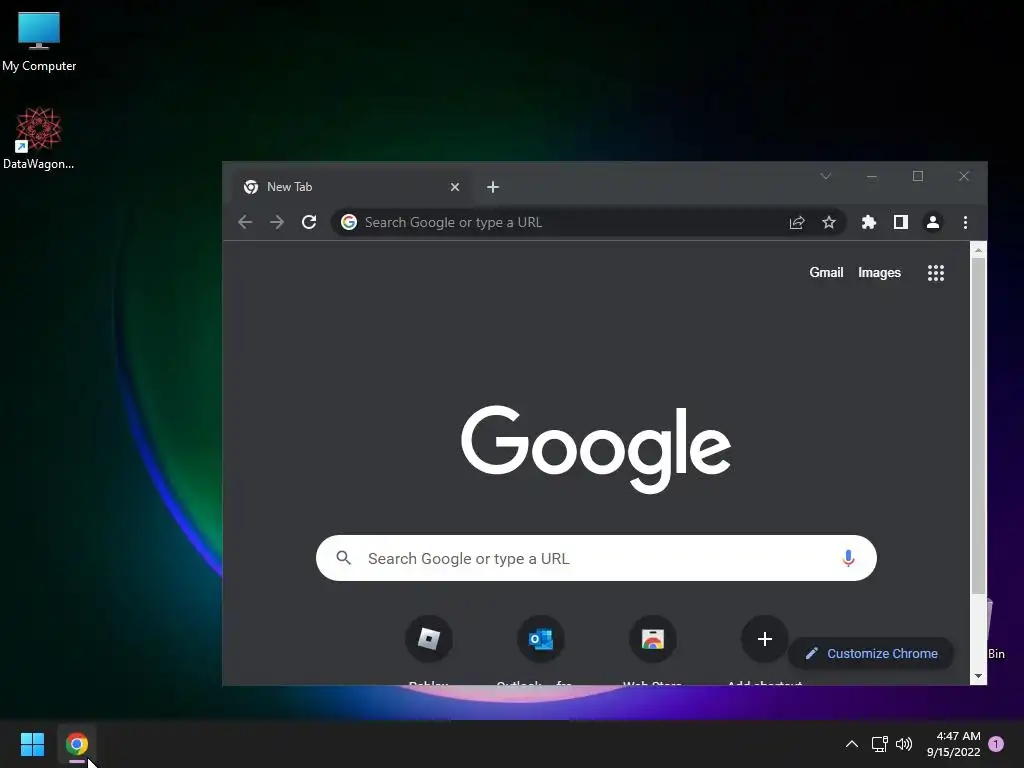The image size is (1024, 768).
Task: Open volume icon in system tray
Action: [904, 744]
